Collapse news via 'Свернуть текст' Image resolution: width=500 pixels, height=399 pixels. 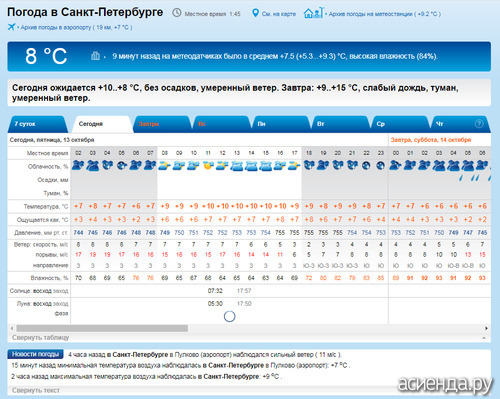(x=36, y=390)
